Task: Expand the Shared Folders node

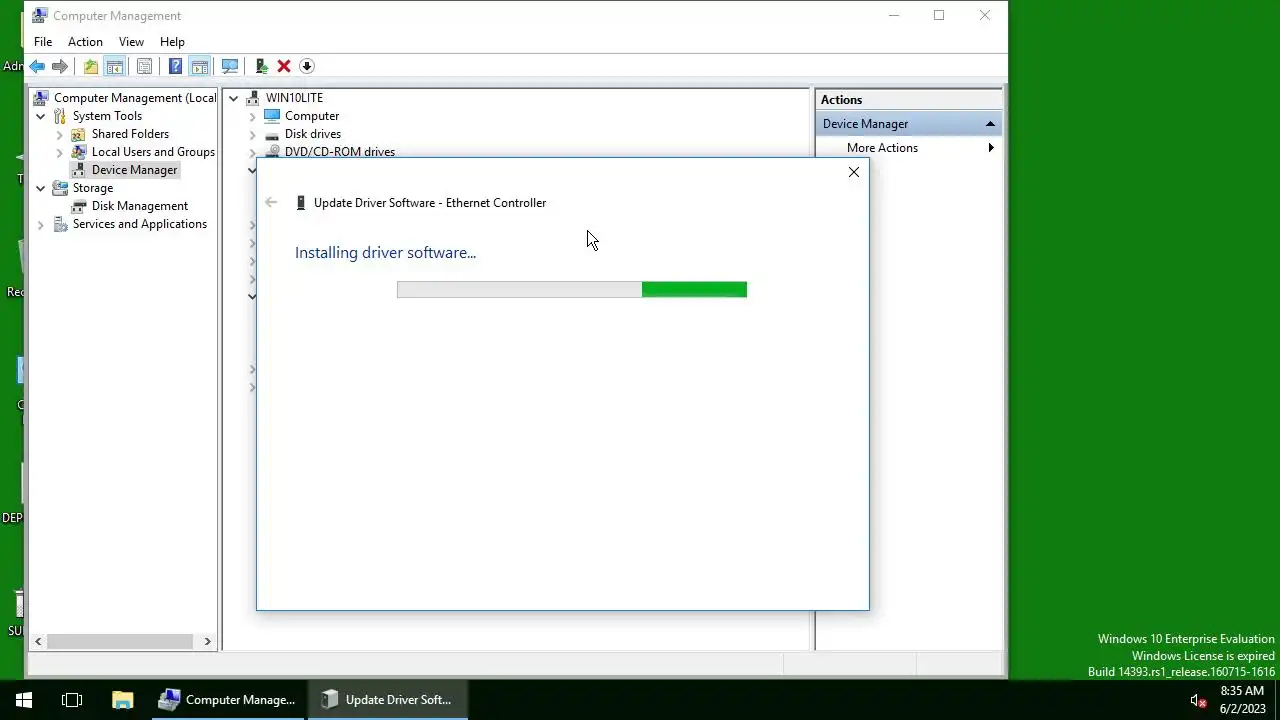Action: click(x=59, y=134)
